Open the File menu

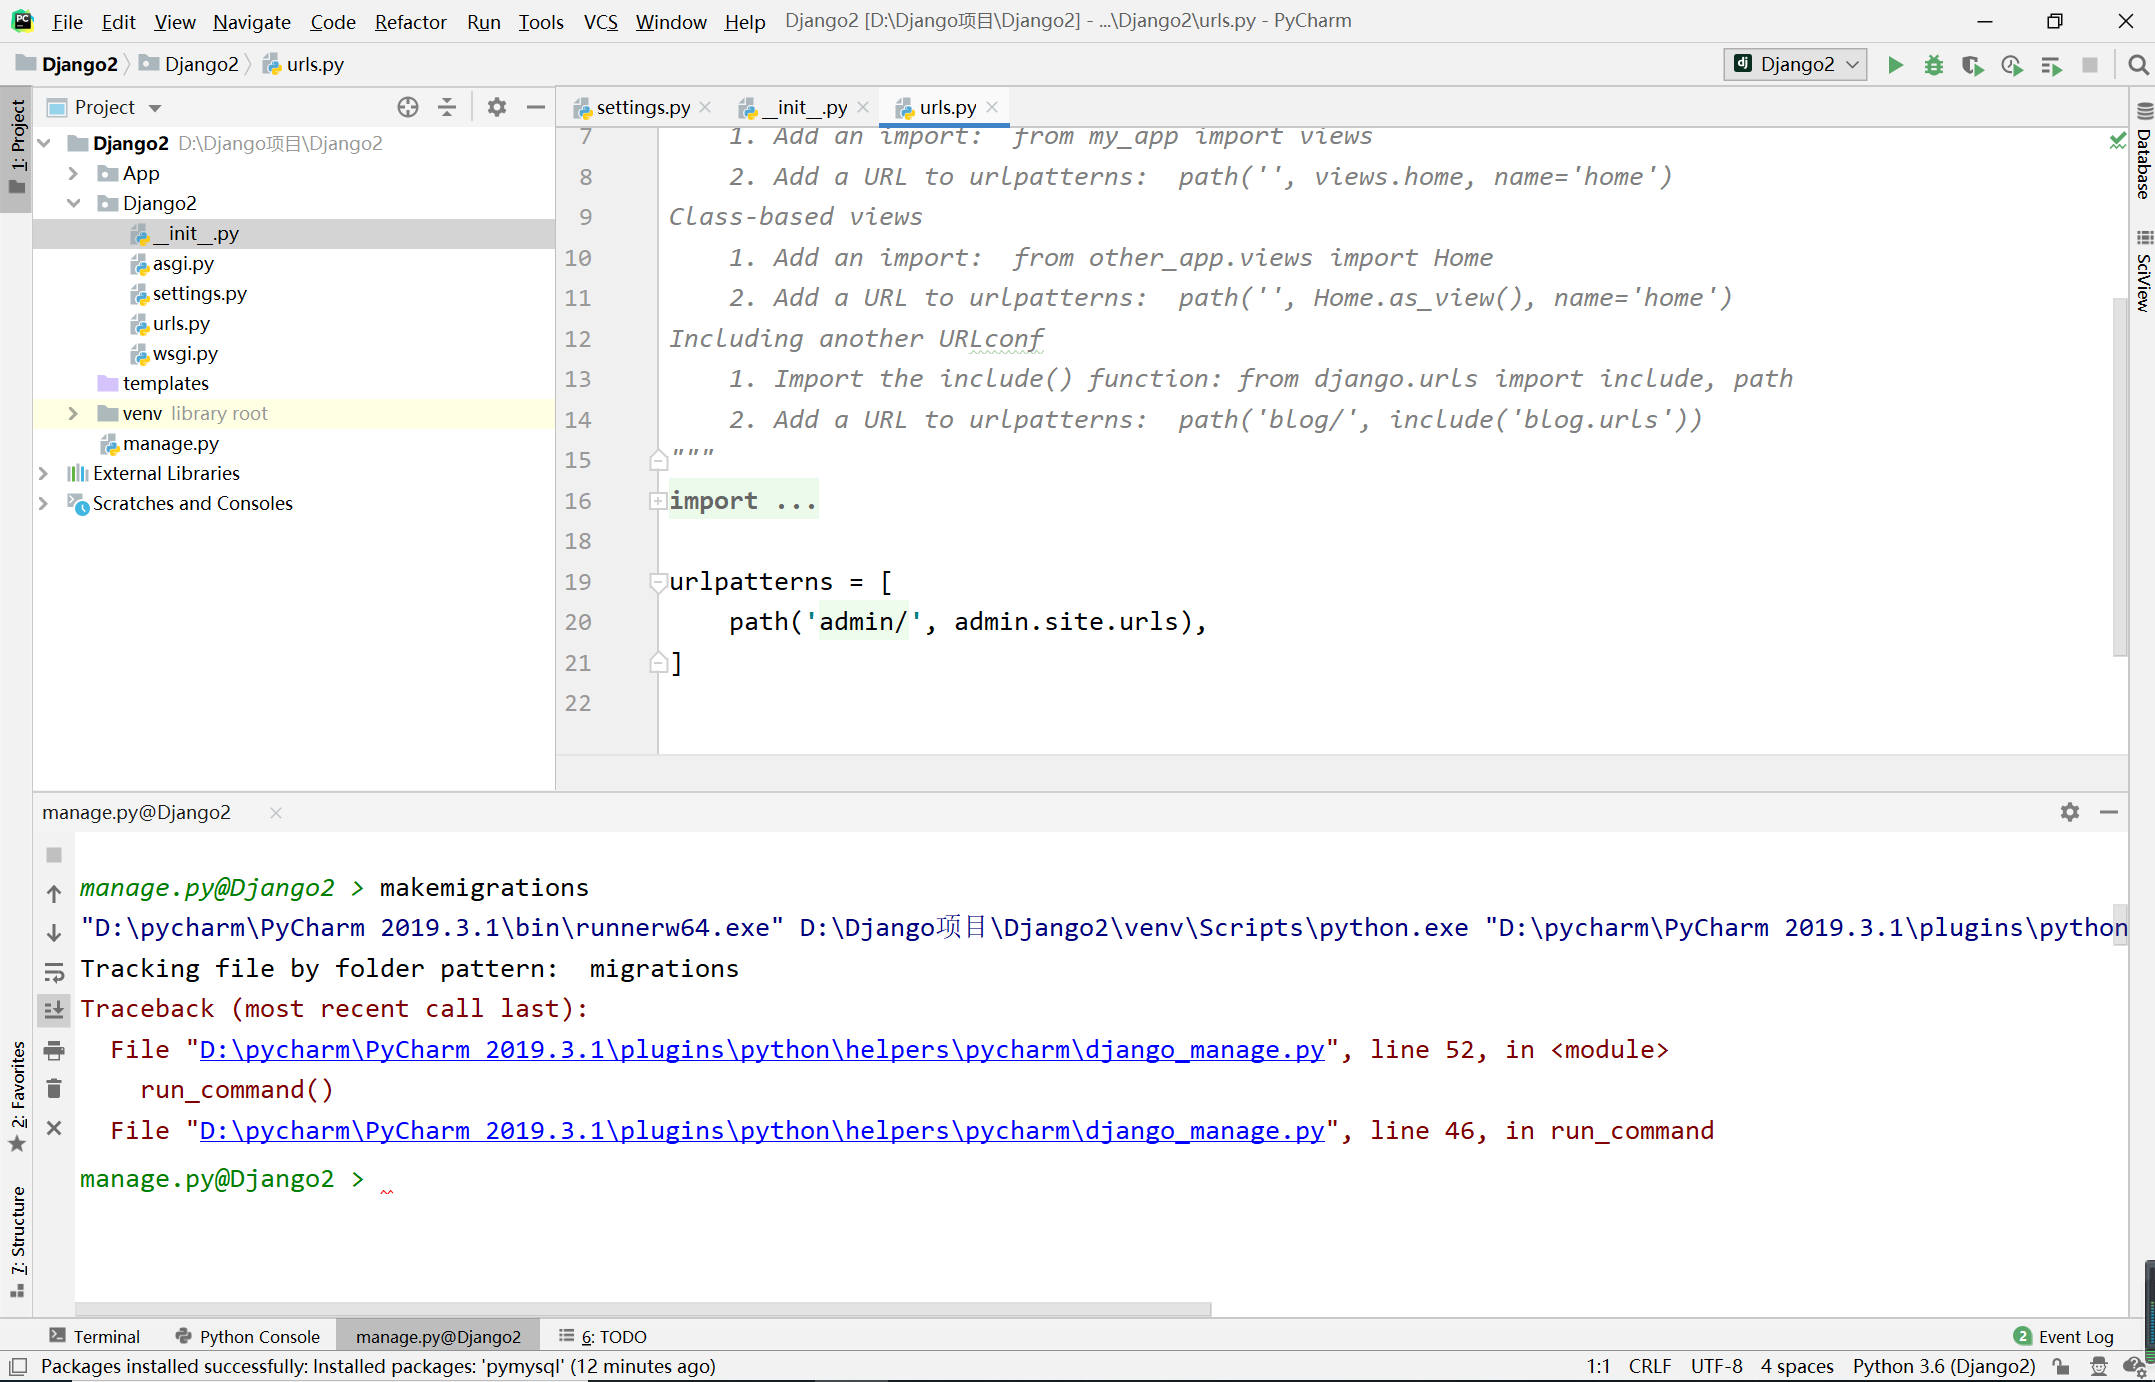pos(67,21)
